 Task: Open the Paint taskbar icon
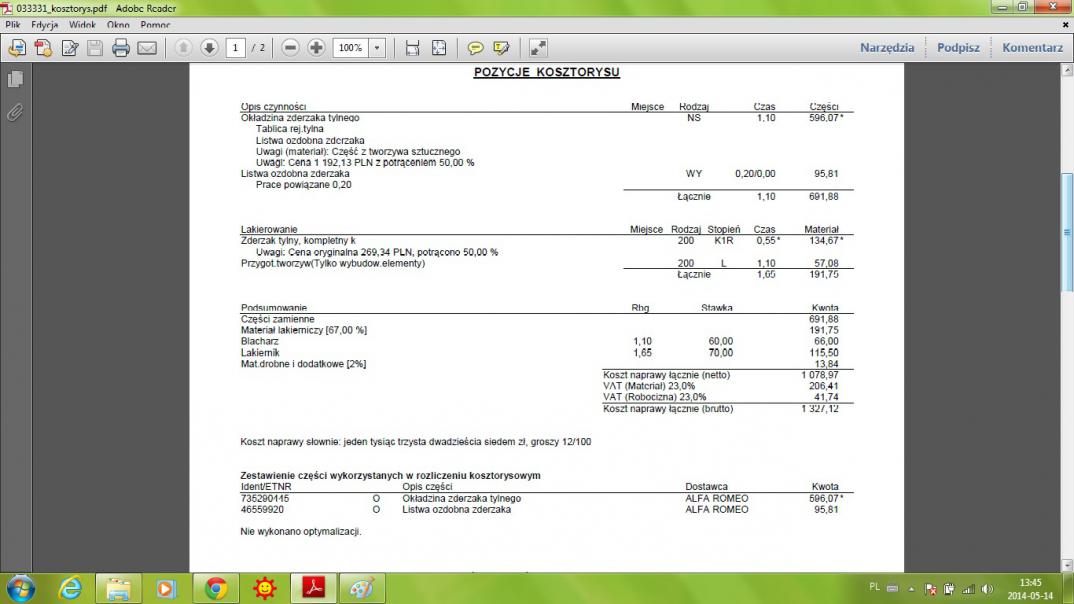point(362,588)
